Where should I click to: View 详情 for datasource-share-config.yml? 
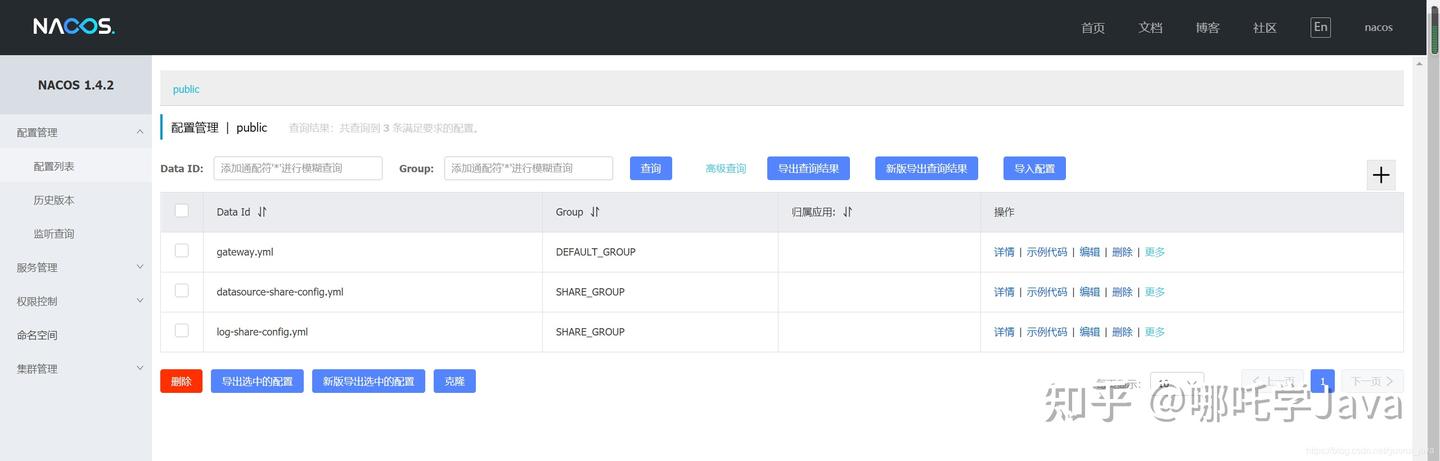pyautogui.click(x=1004, y=292)
